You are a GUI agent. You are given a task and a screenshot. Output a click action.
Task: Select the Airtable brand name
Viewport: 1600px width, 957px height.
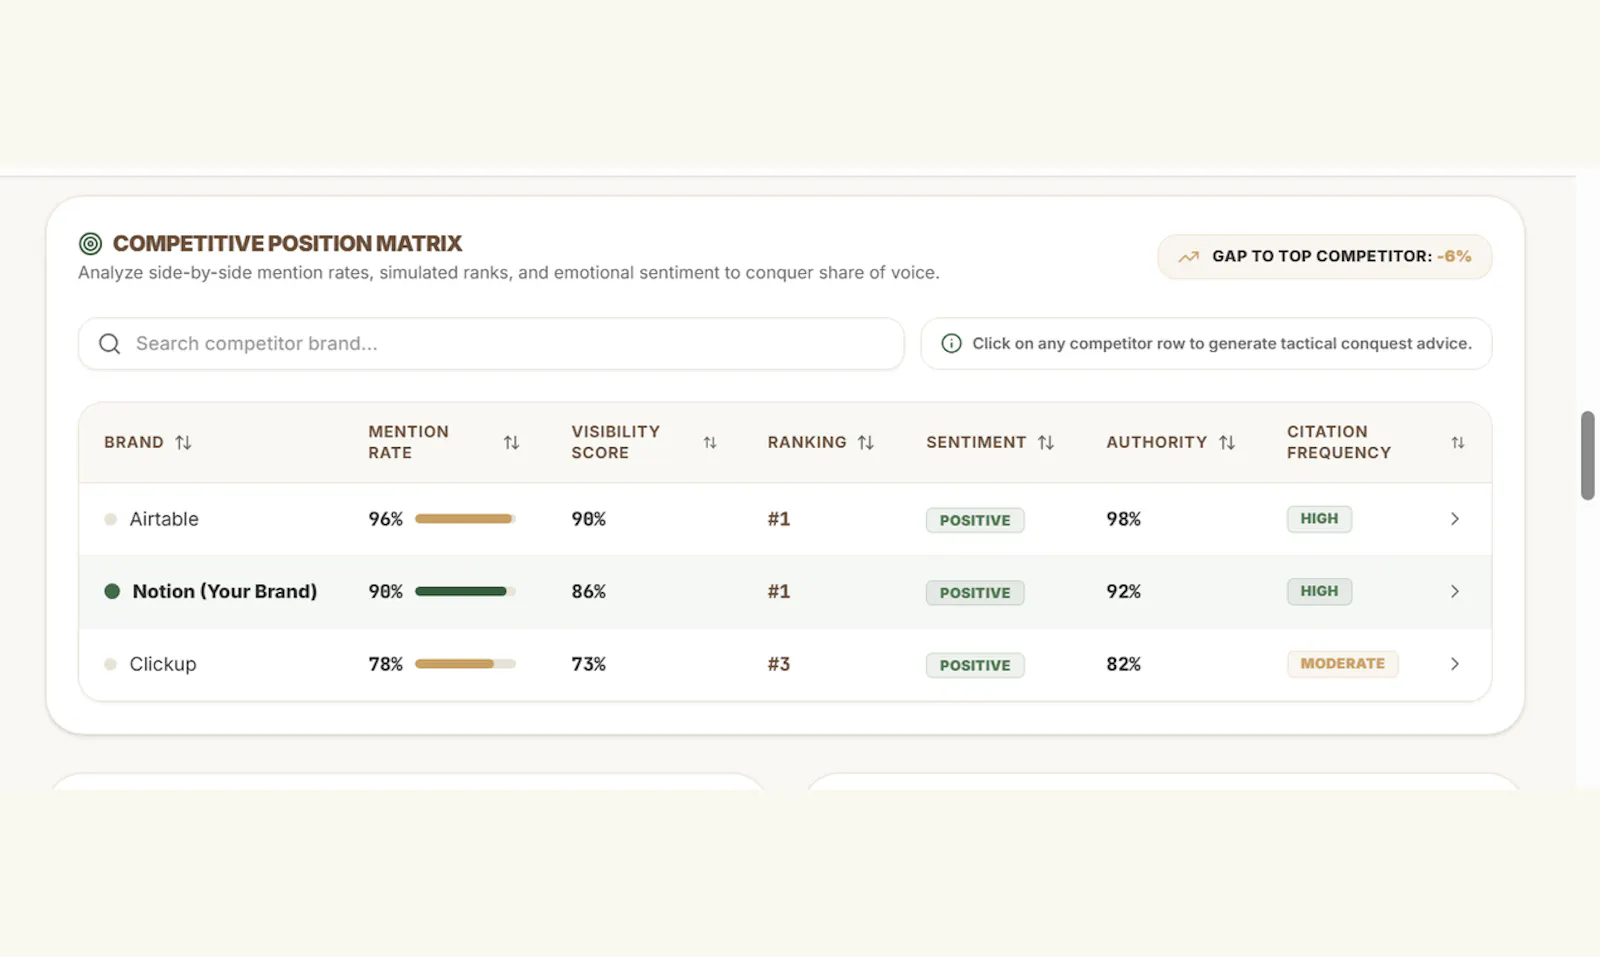click(164, 519)
